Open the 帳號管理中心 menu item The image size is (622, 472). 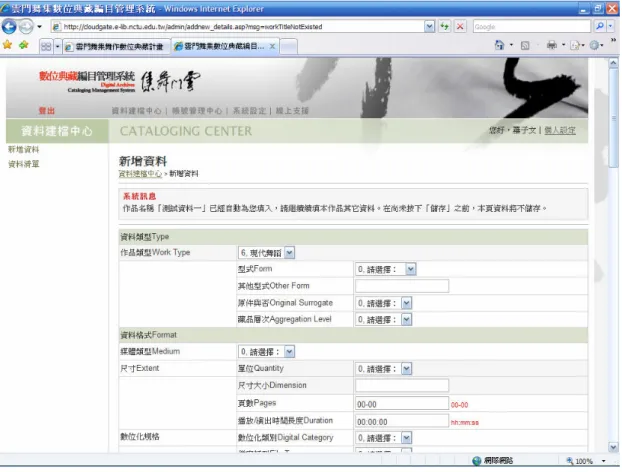point(197,111)
